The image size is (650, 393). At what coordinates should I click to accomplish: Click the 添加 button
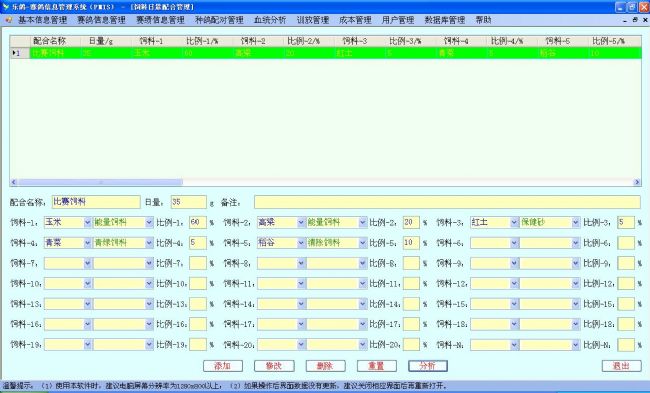click(223, 366)
